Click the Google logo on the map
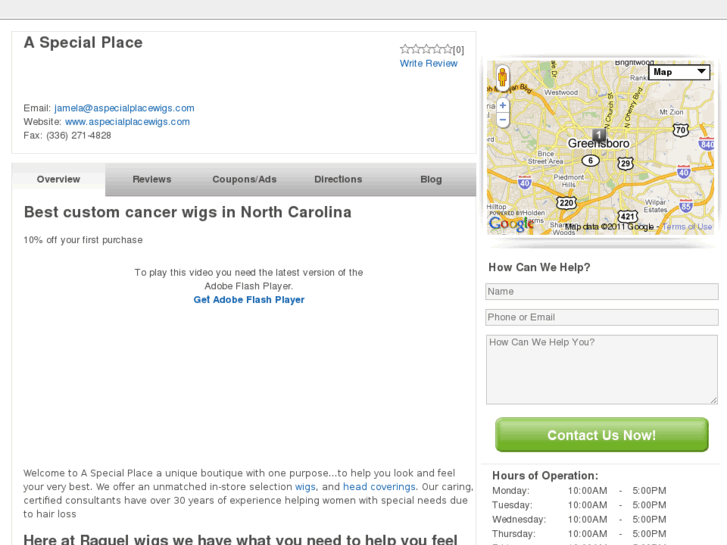Image resolution: width=727 pixels, height=545 pixels. 511,224
